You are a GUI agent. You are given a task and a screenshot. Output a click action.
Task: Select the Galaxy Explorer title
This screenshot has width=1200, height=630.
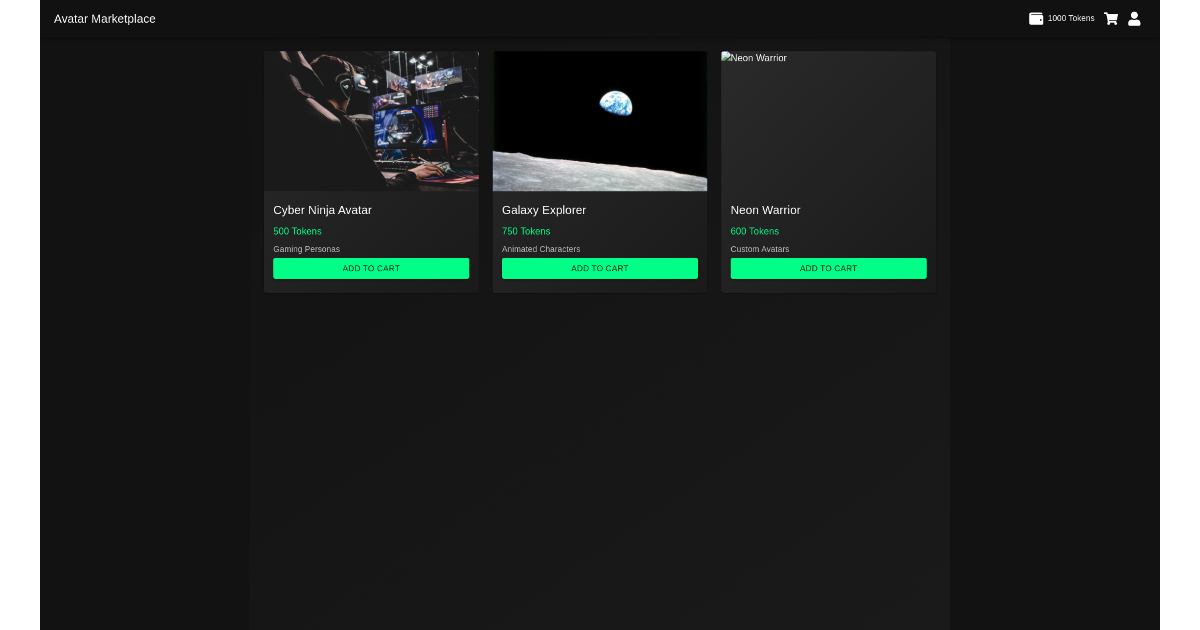544,210
